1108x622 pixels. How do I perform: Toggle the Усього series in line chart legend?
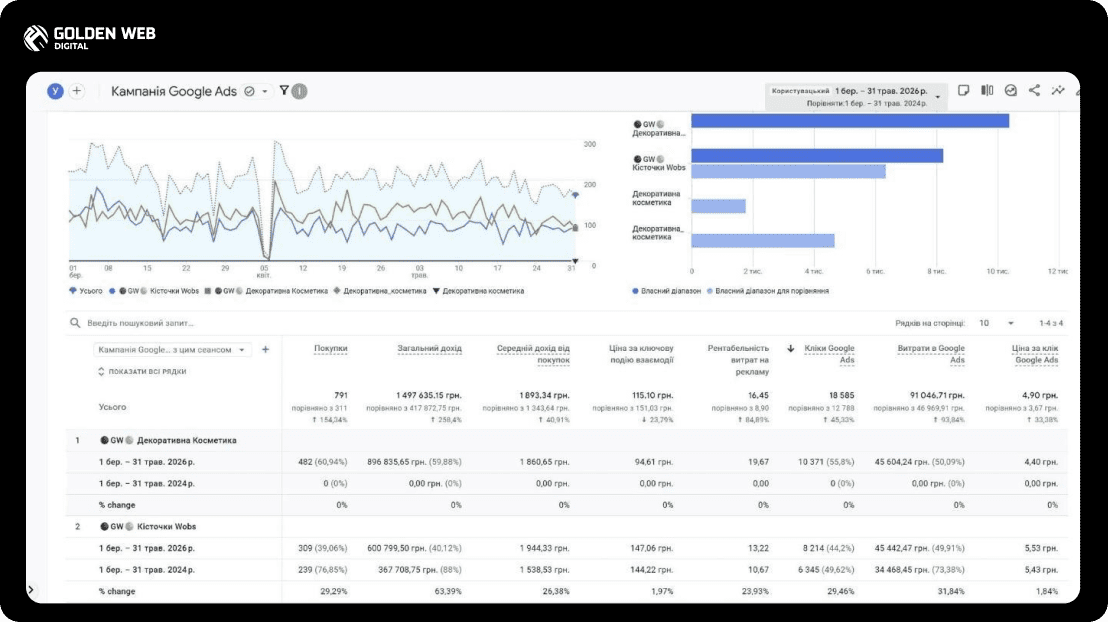[x=86, y=291]
